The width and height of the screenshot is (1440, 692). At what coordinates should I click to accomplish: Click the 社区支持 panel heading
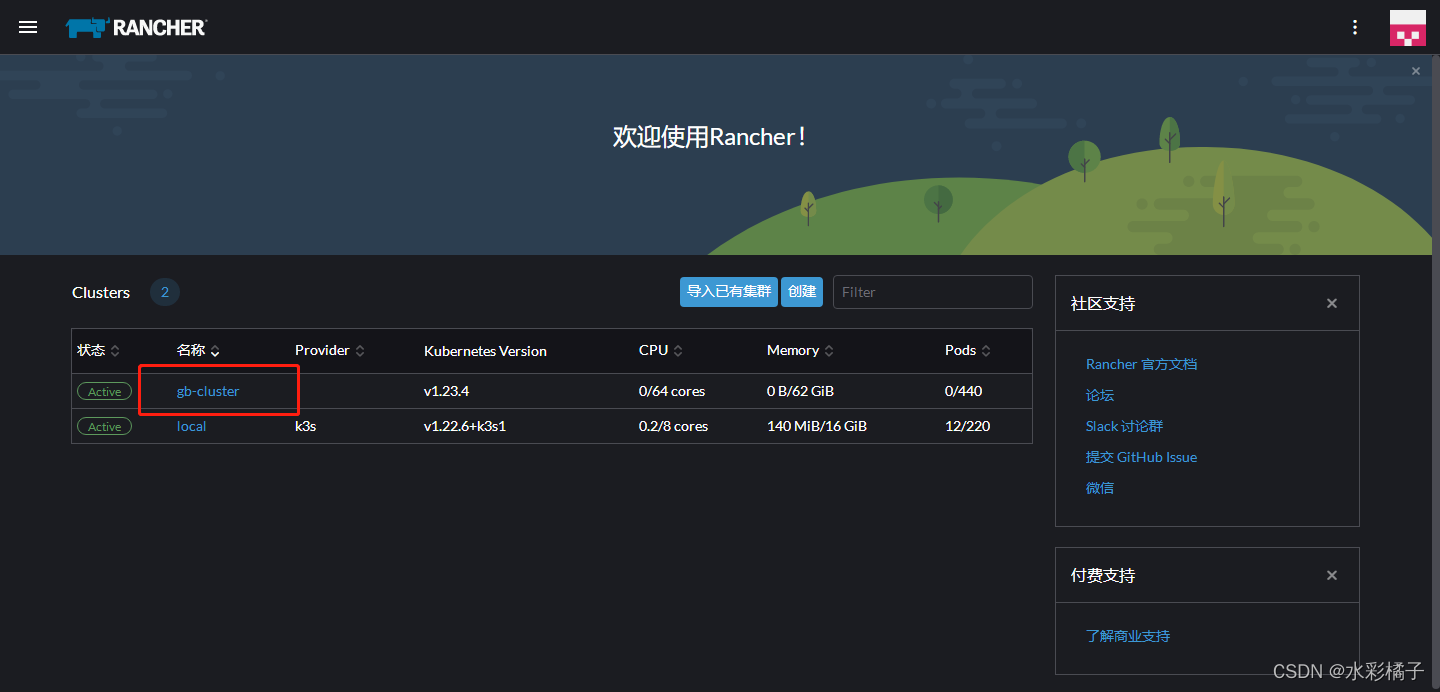[1103, 303]
